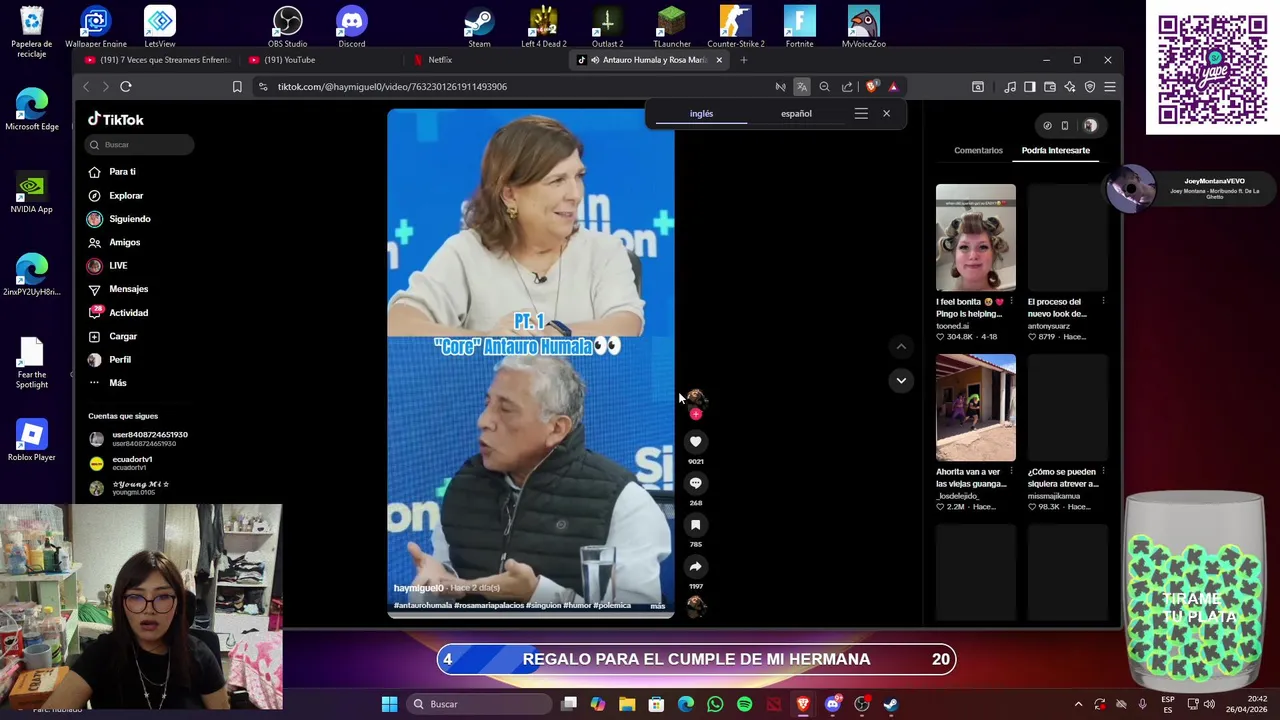The height and width of the screenshot is (720, 1280).
Task: Open Brave Shields lion icon
Action: (x=872, y=87)
